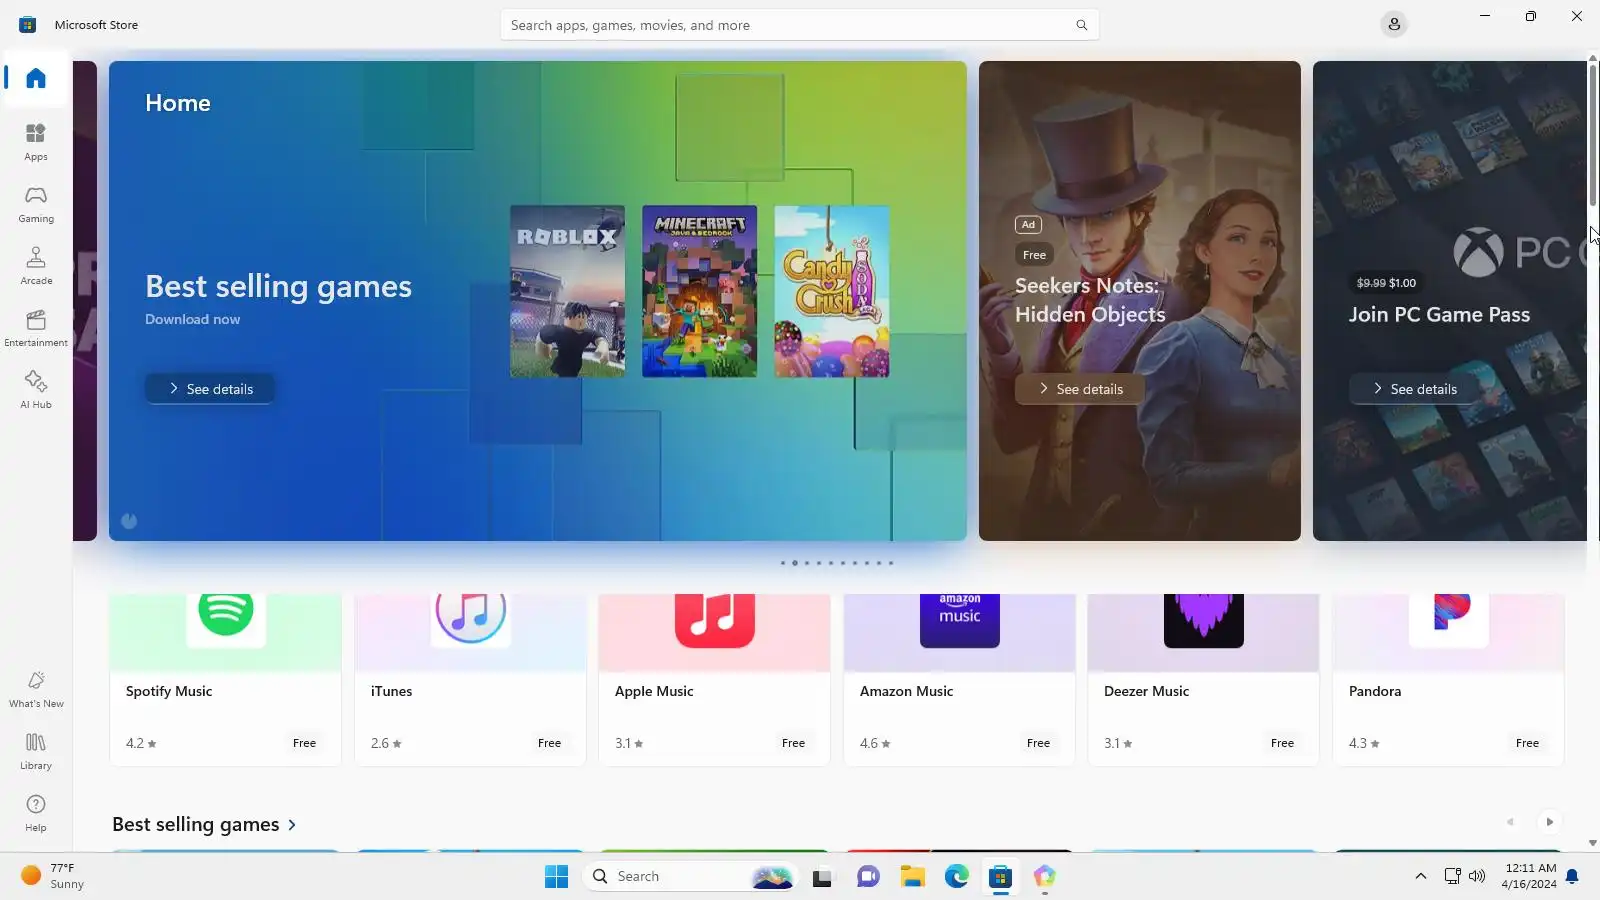The image size is (1600, 900).
Task: Open the weather widget showing 77°F Sunny
Action: point(54,876)
